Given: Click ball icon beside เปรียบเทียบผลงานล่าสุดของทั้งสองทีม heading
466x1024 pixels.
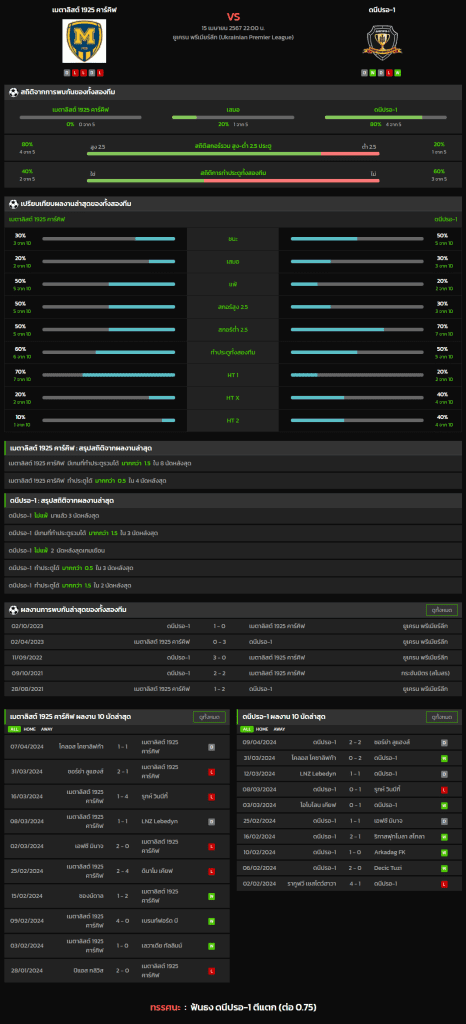Looking at the screenshot, I should coord(13,204).
